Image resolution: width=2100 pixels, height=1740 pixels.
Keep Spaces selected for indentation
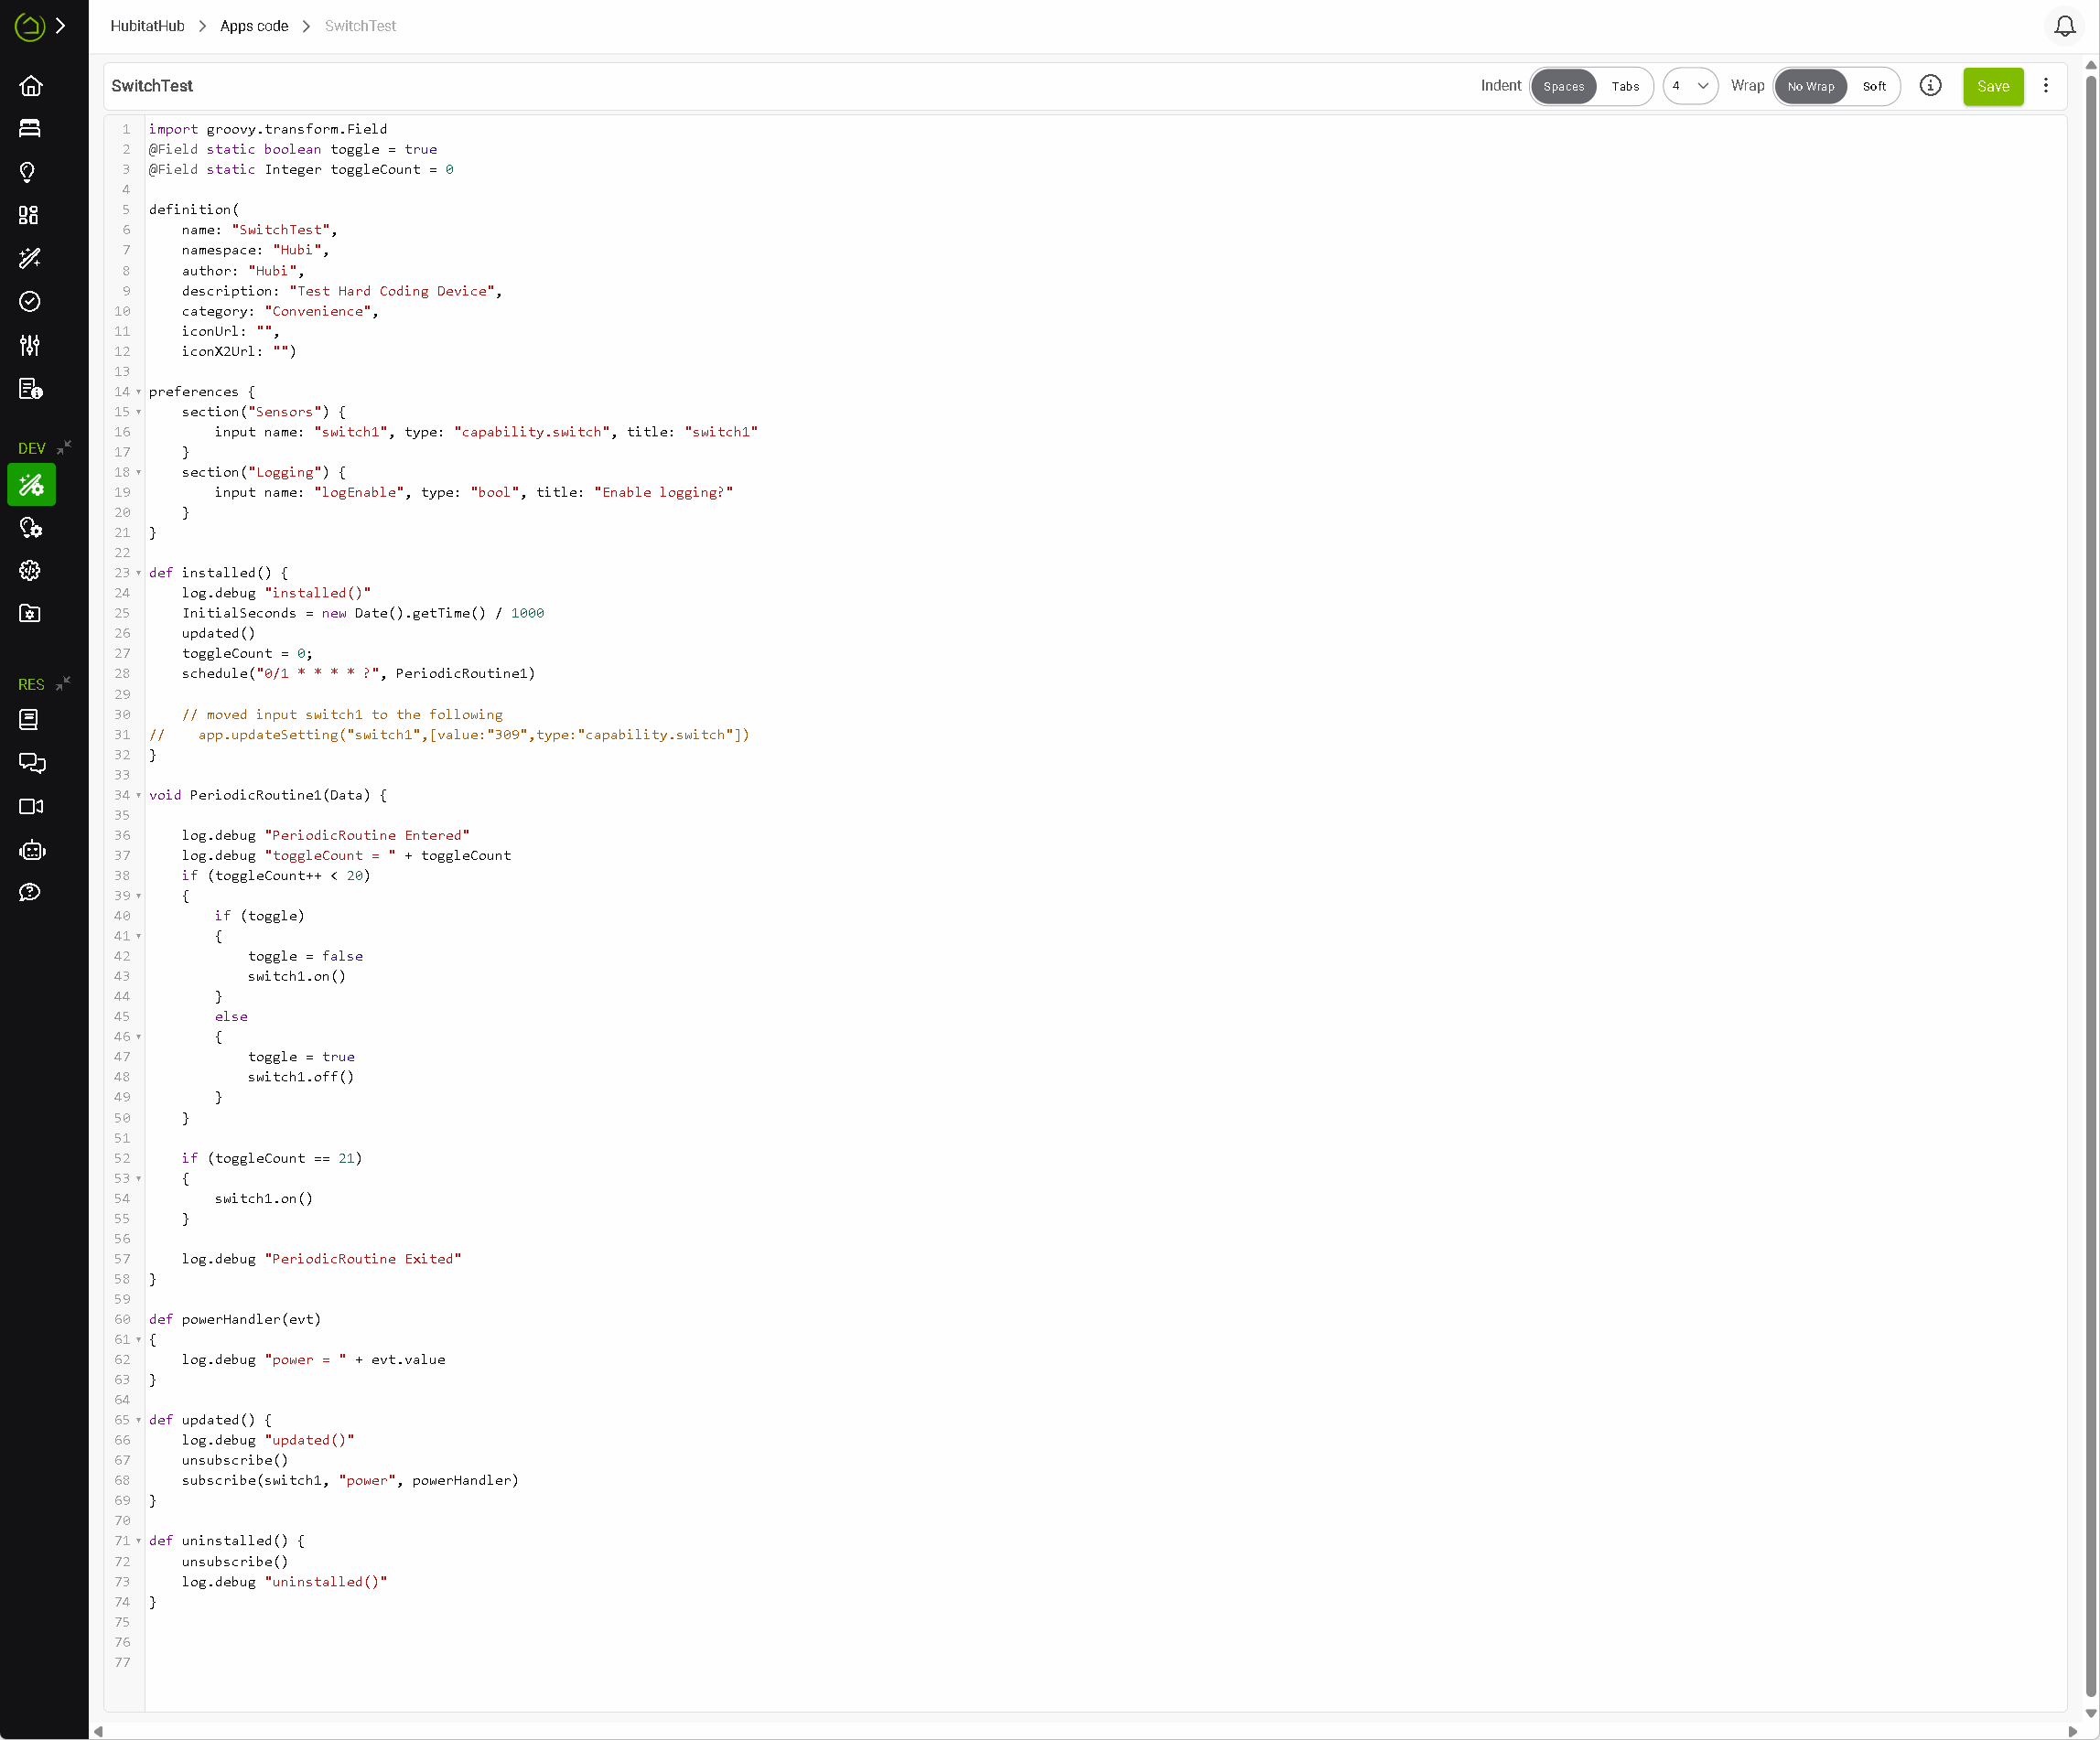(x=1563, y=86)
